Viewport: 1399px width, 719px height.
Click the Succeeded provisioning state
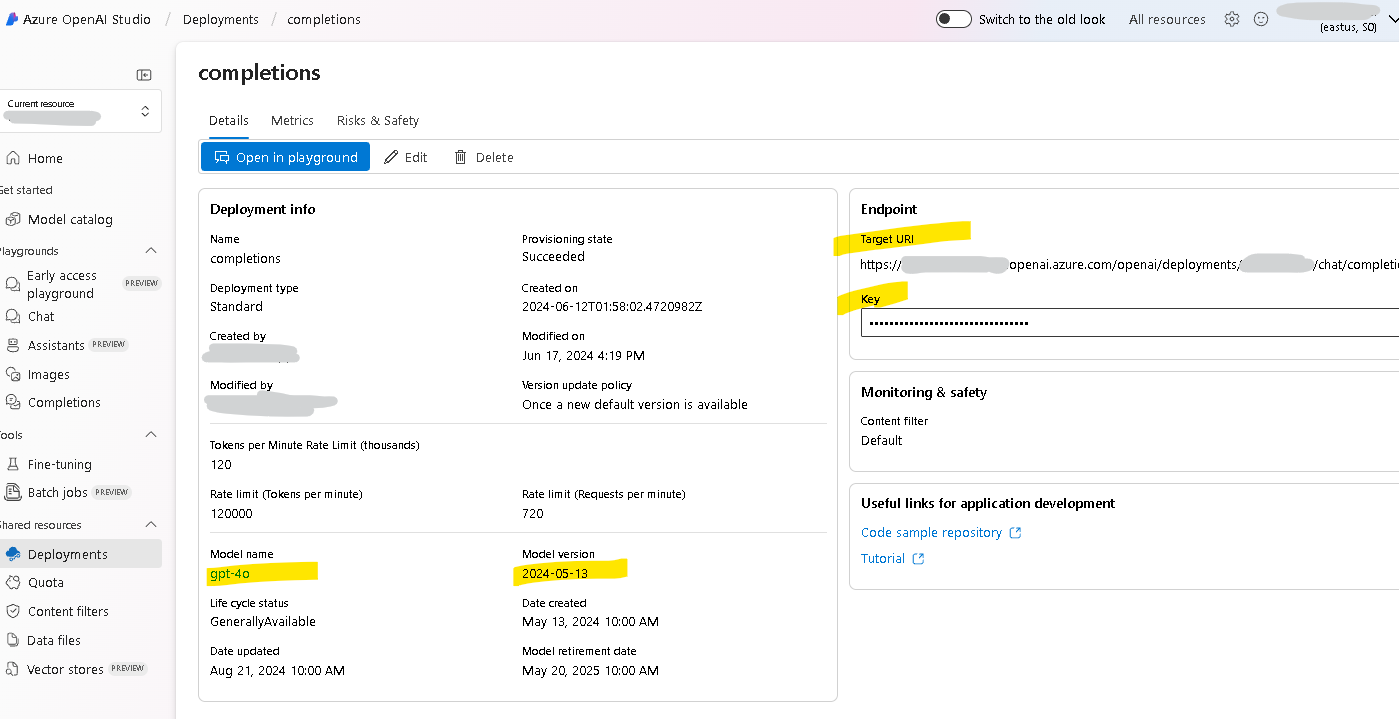(x=553, y=257)
